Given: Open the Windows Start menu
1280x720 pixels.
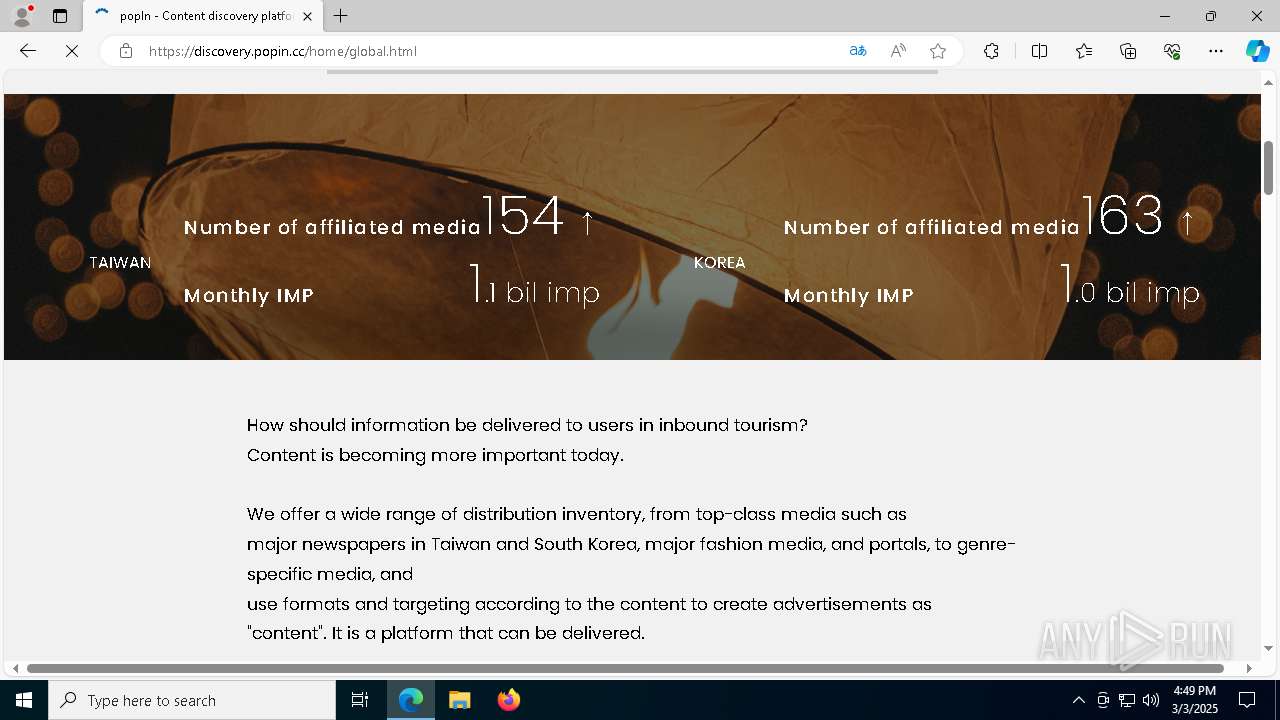Looking at the screenshot, I should 24,700.
